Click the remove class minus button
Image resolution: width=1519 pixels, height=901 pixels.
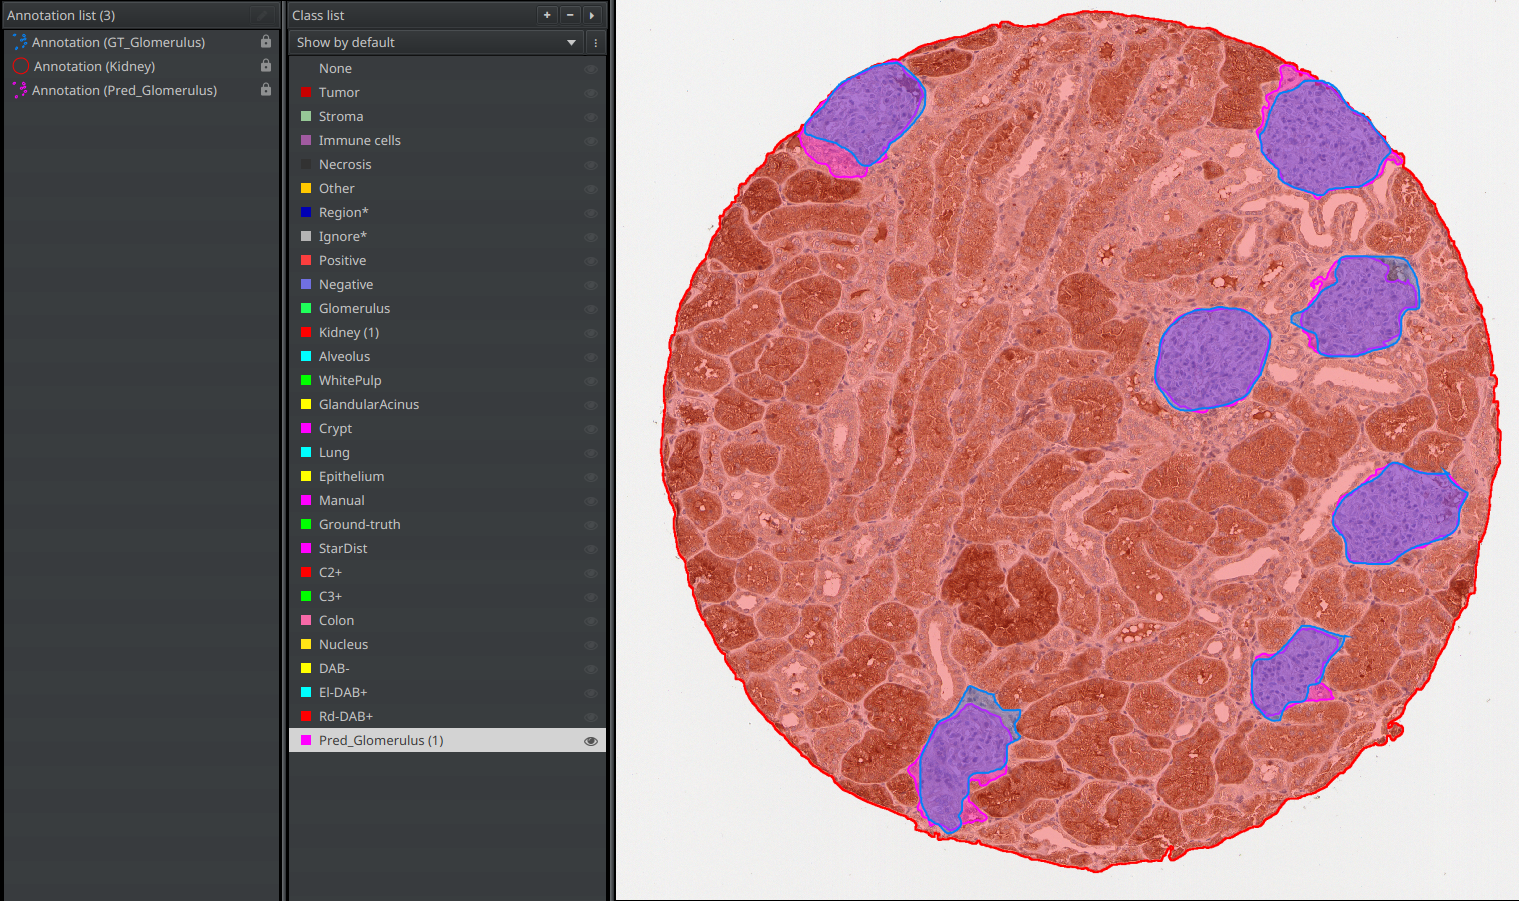(570, 15)
